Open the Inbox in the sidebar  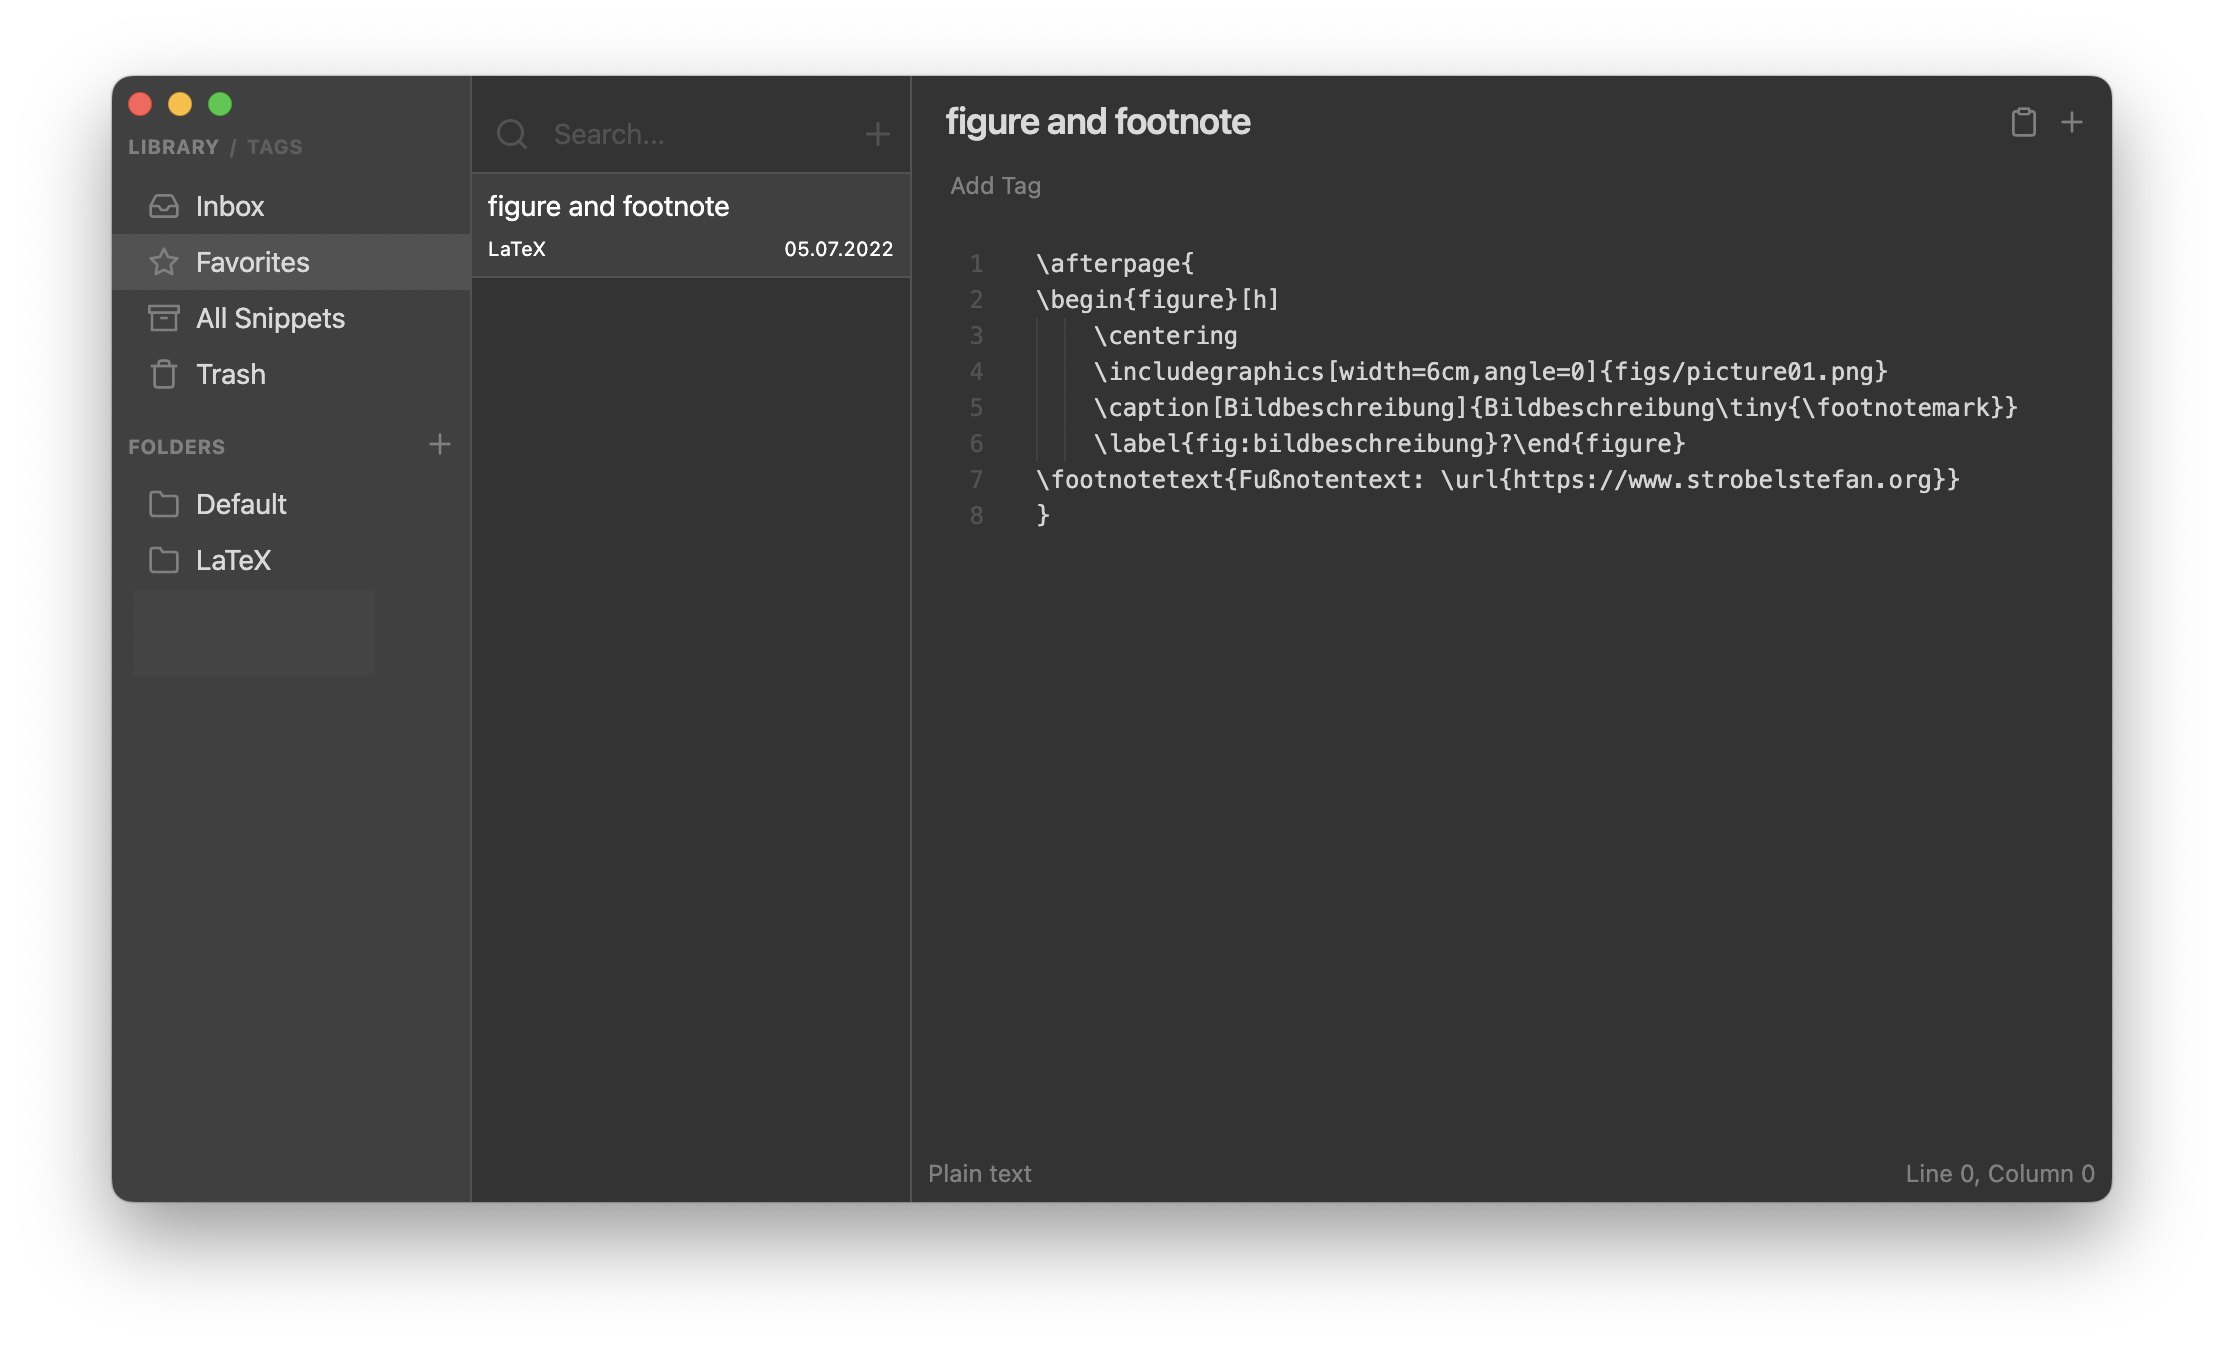[x=229, y=206]
